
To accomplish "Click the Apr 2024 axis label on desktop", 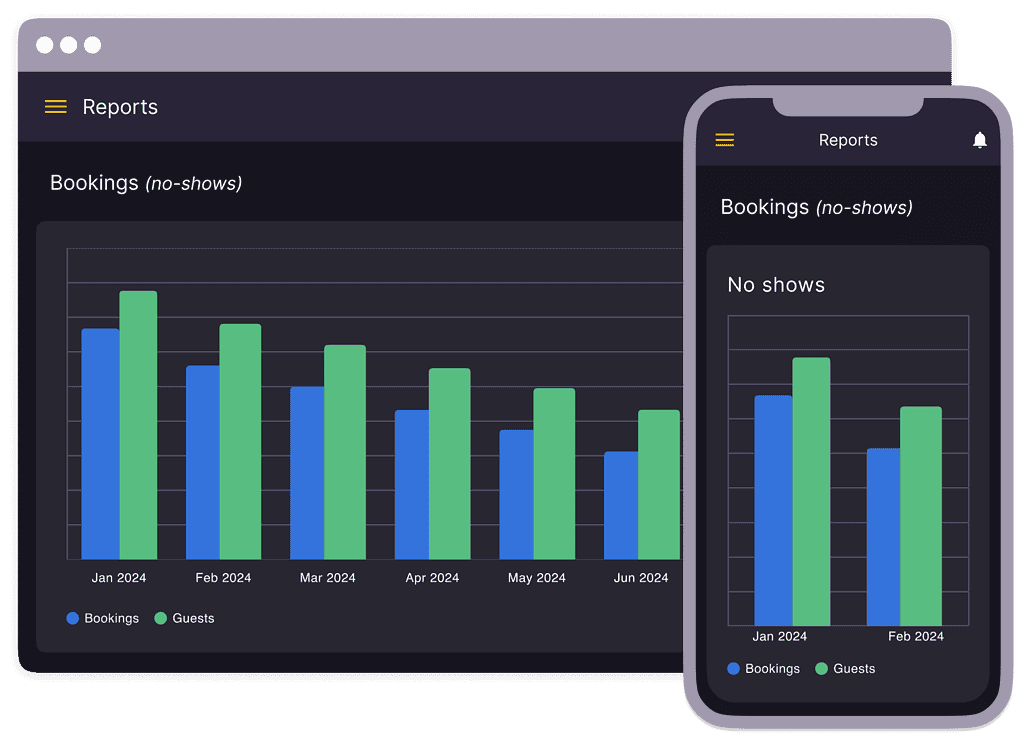I will (432, 578).
